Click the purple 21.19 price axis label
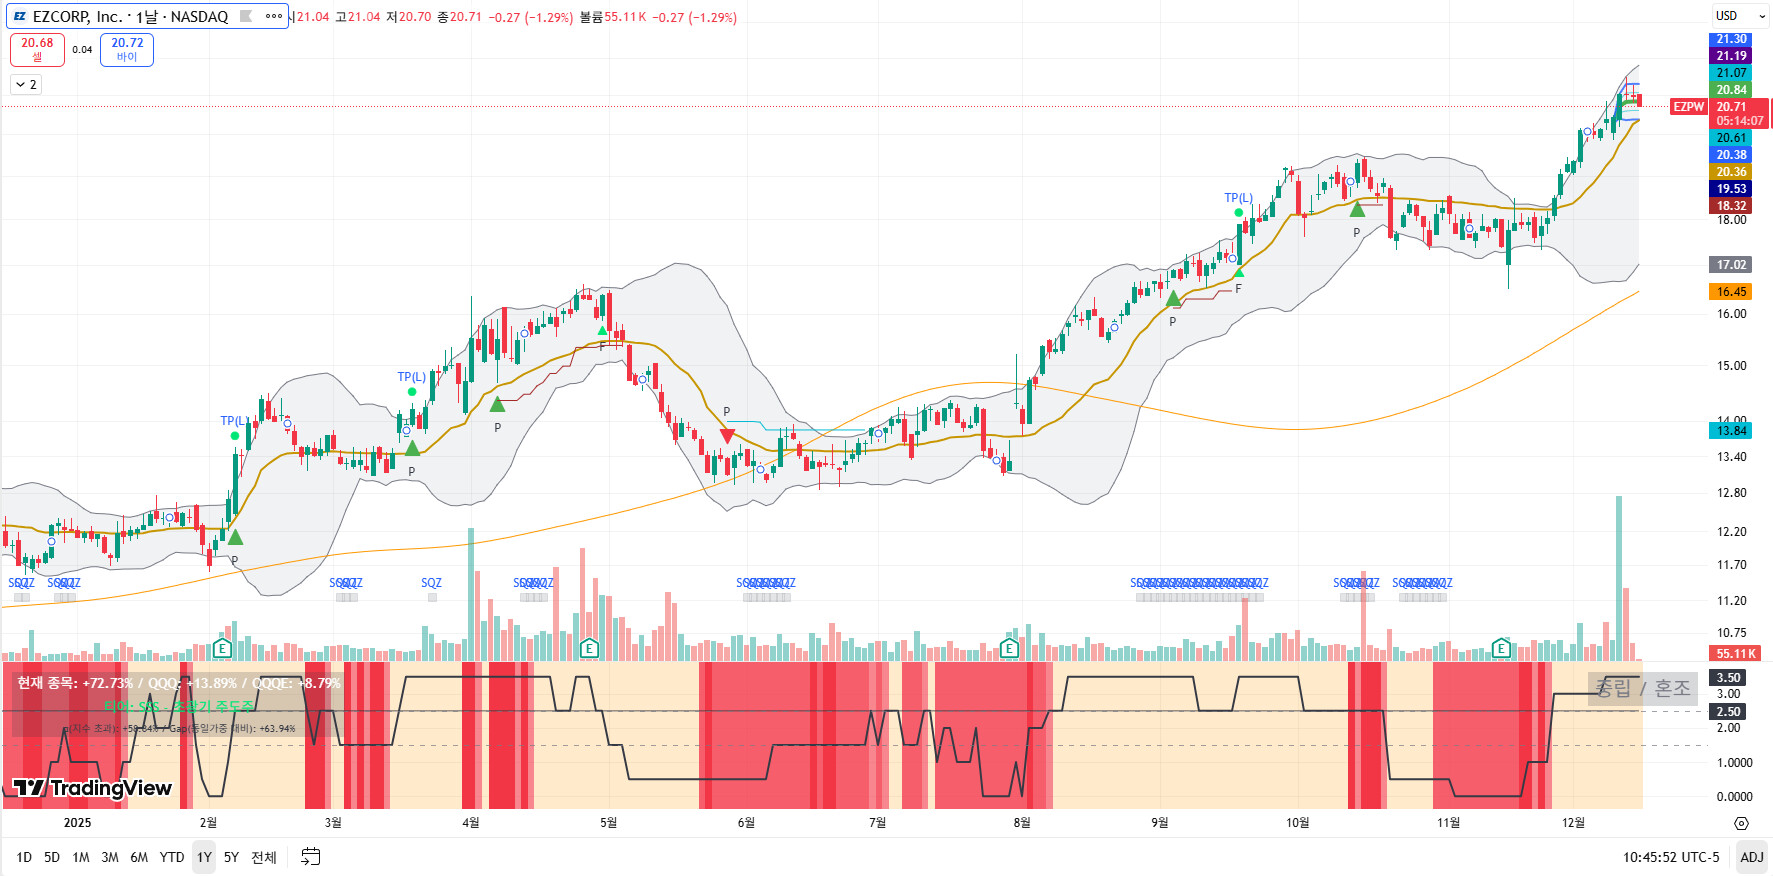This screenshot has height=876, width=1773. click(1731, 56)
